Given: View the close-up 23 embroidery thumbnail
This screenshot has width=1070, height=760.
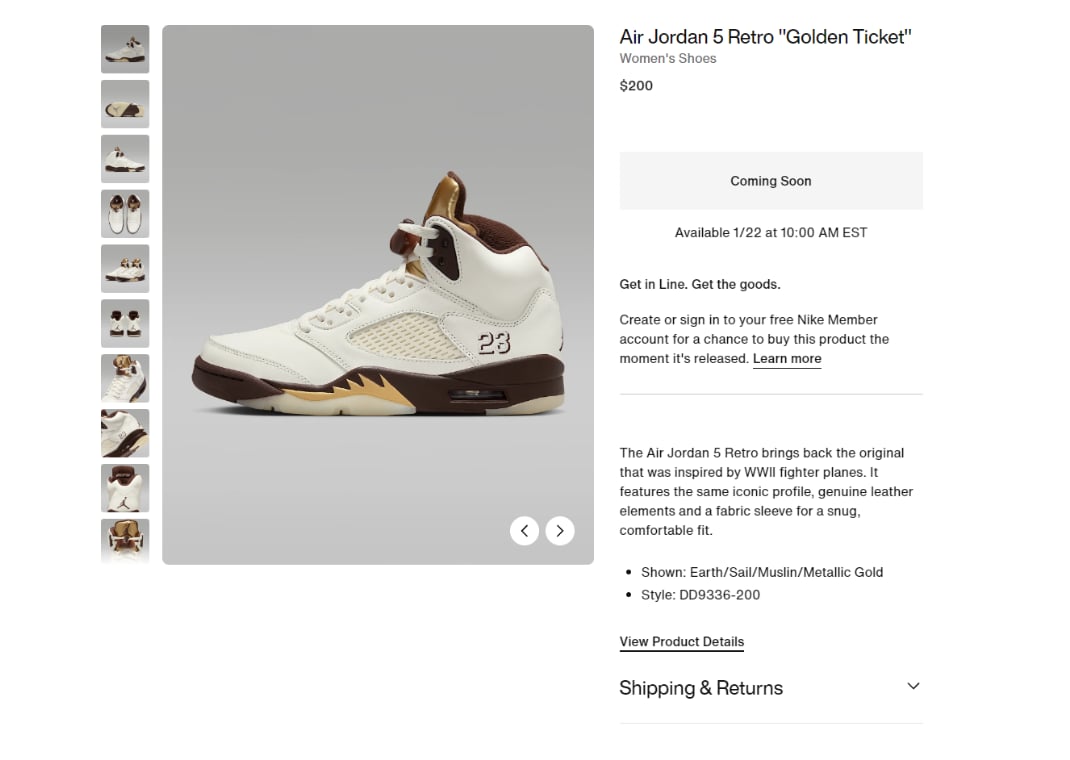Looking at the screenshot, I should click(x=125, y=433).
